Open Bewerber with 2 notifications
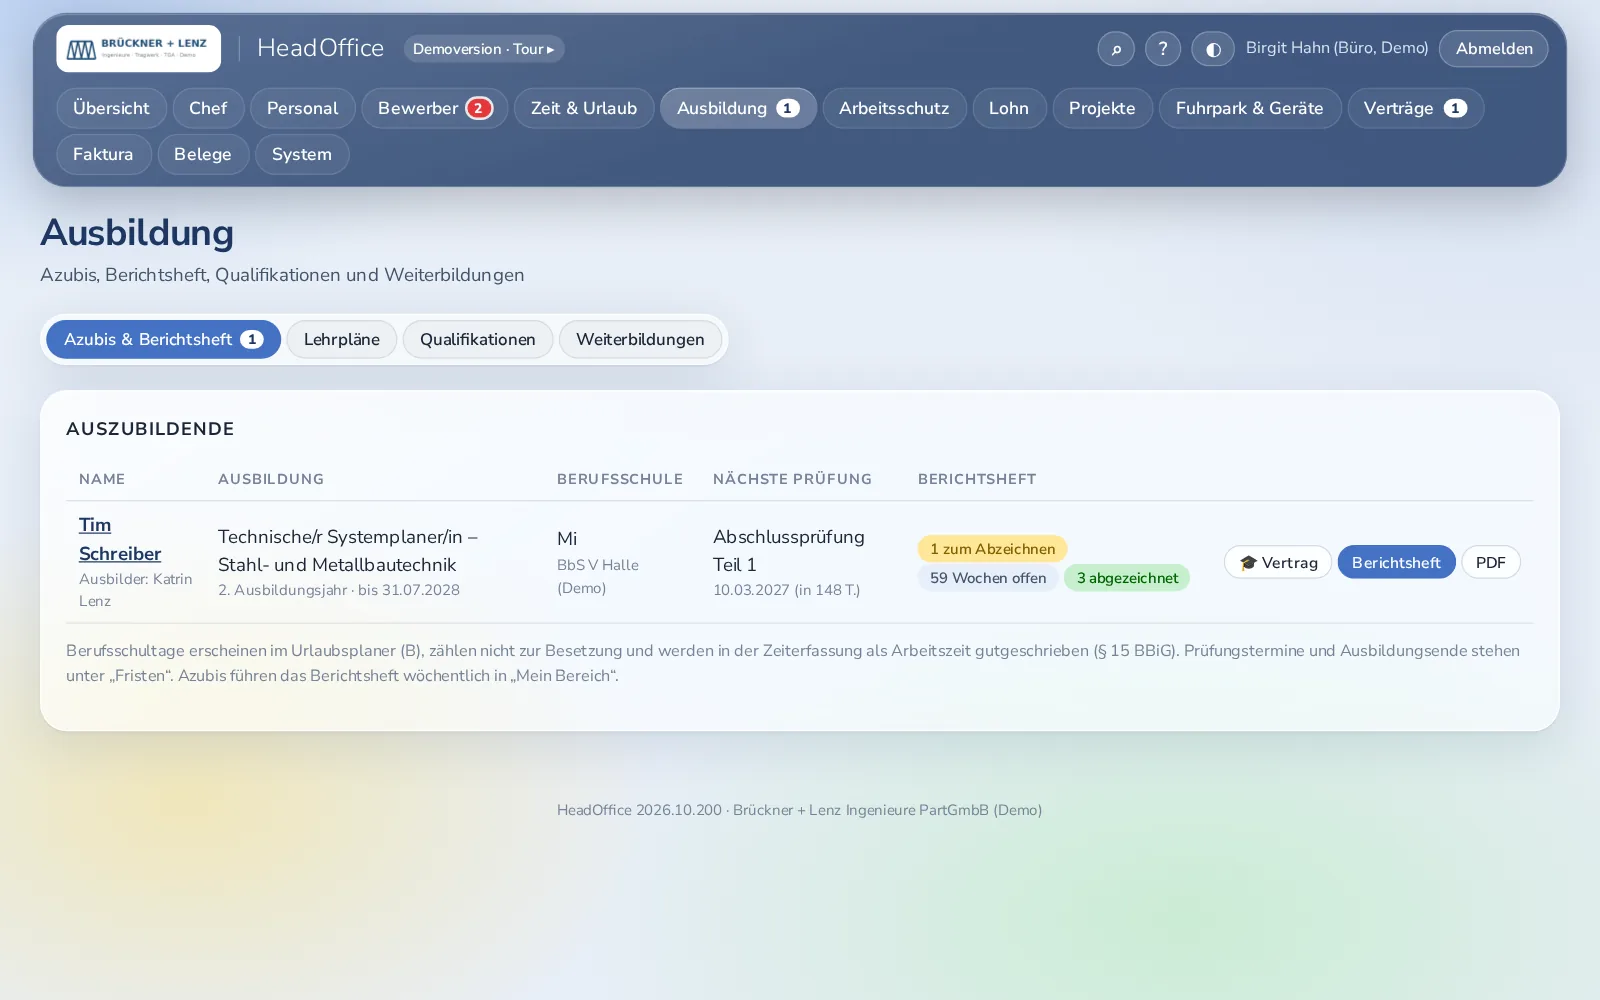The image size is (1600, 1000). [x=435, y=108]
